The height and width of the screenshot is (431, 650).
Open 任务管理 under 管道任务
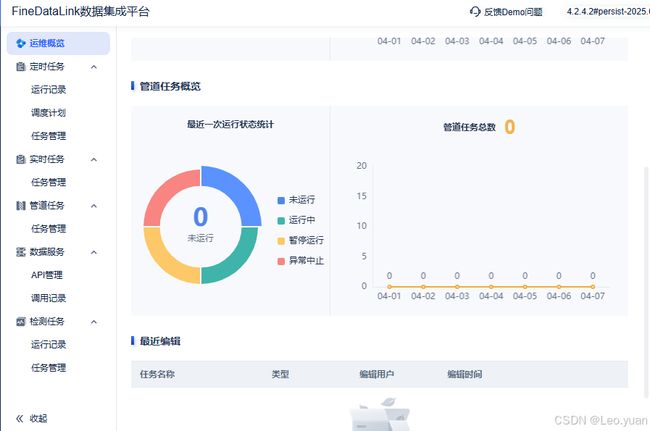coord(49,229)
